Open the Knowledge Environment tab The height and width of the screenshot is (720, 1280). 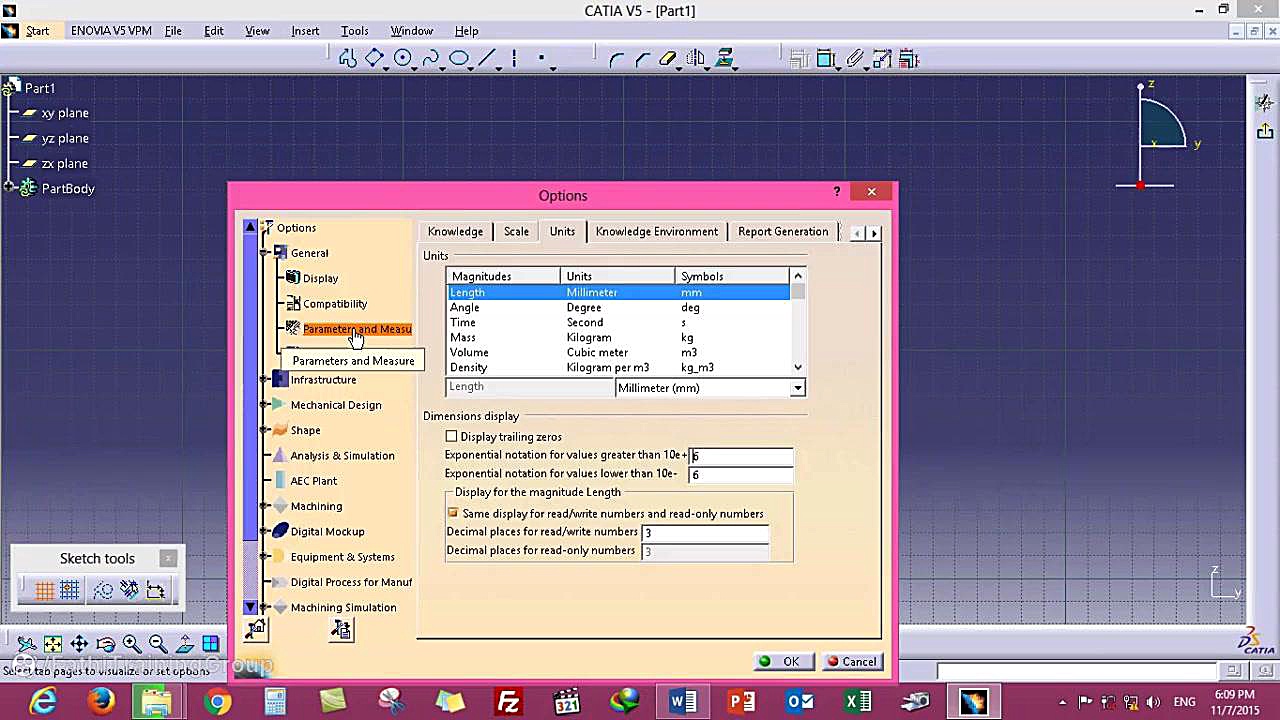coord(656,232)
